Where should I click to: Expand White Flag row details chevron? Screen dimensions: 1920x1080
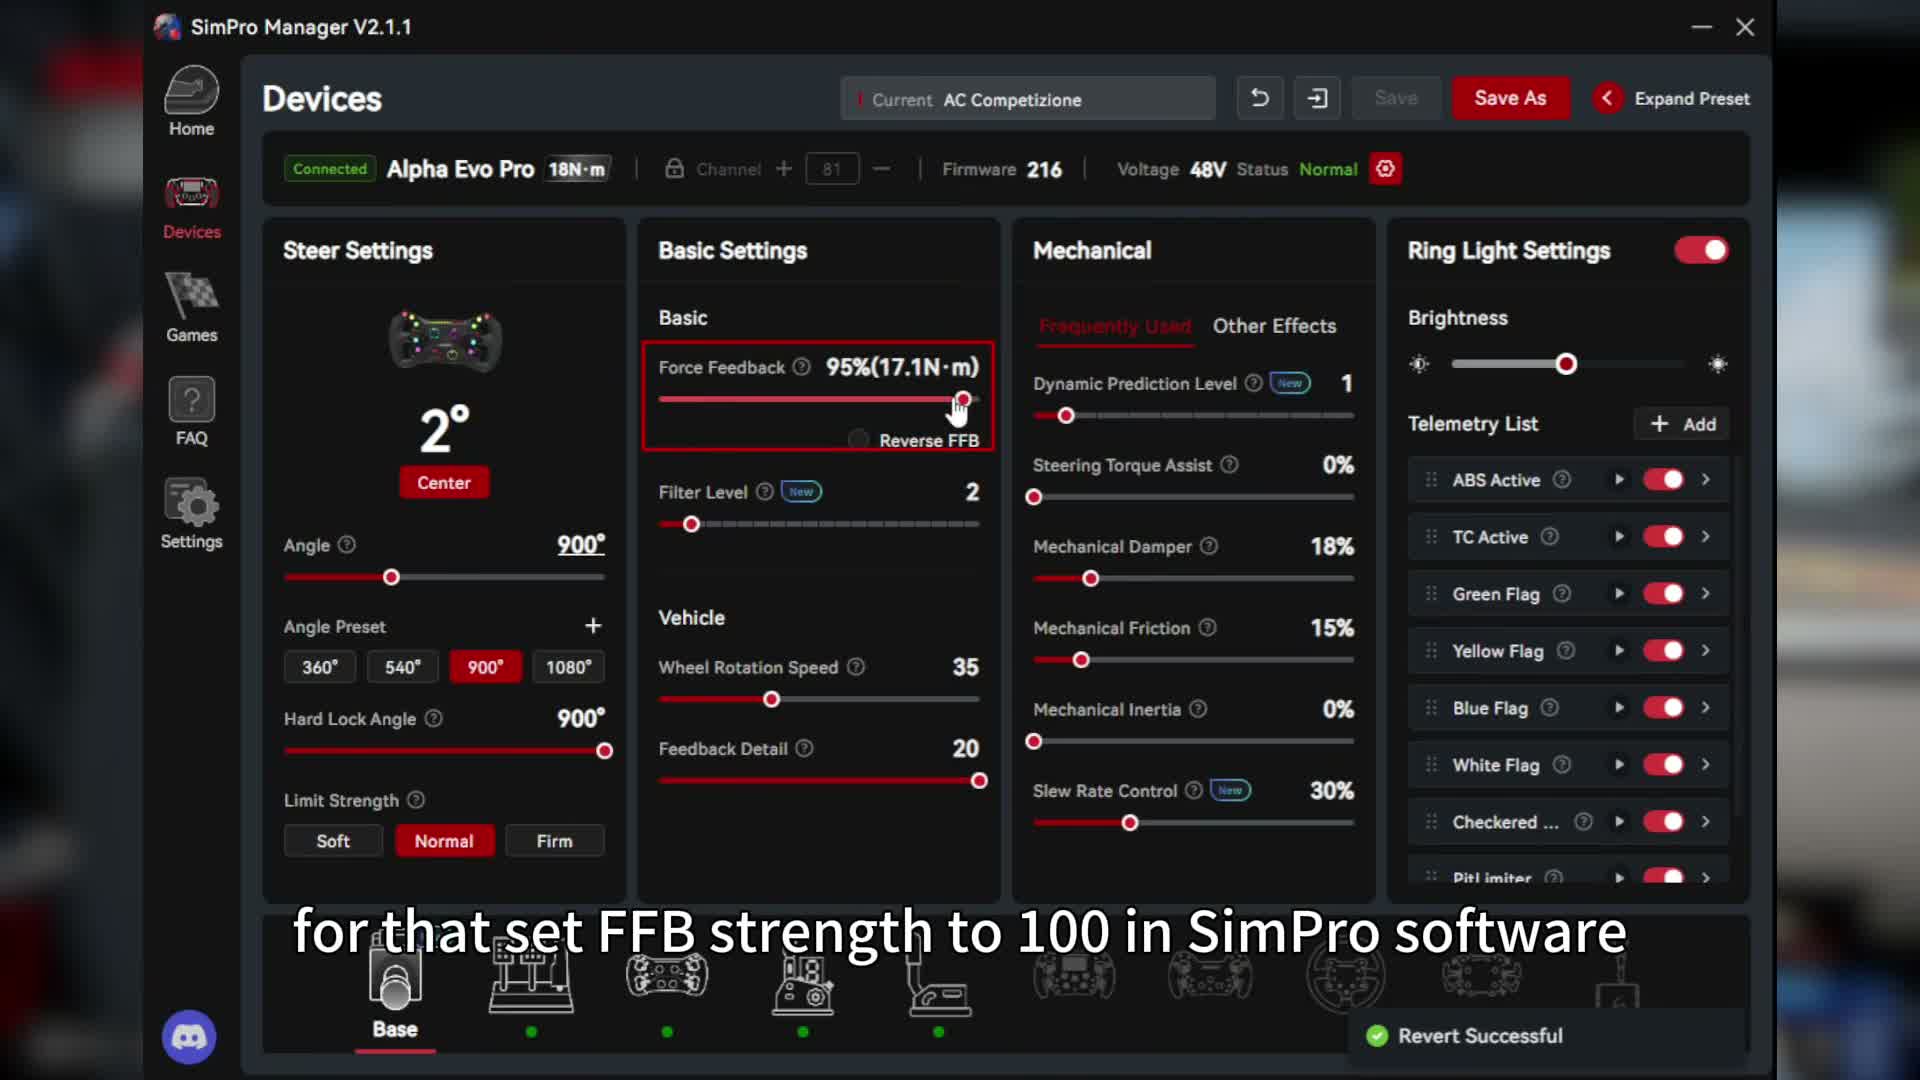[x=1706, y=765]
